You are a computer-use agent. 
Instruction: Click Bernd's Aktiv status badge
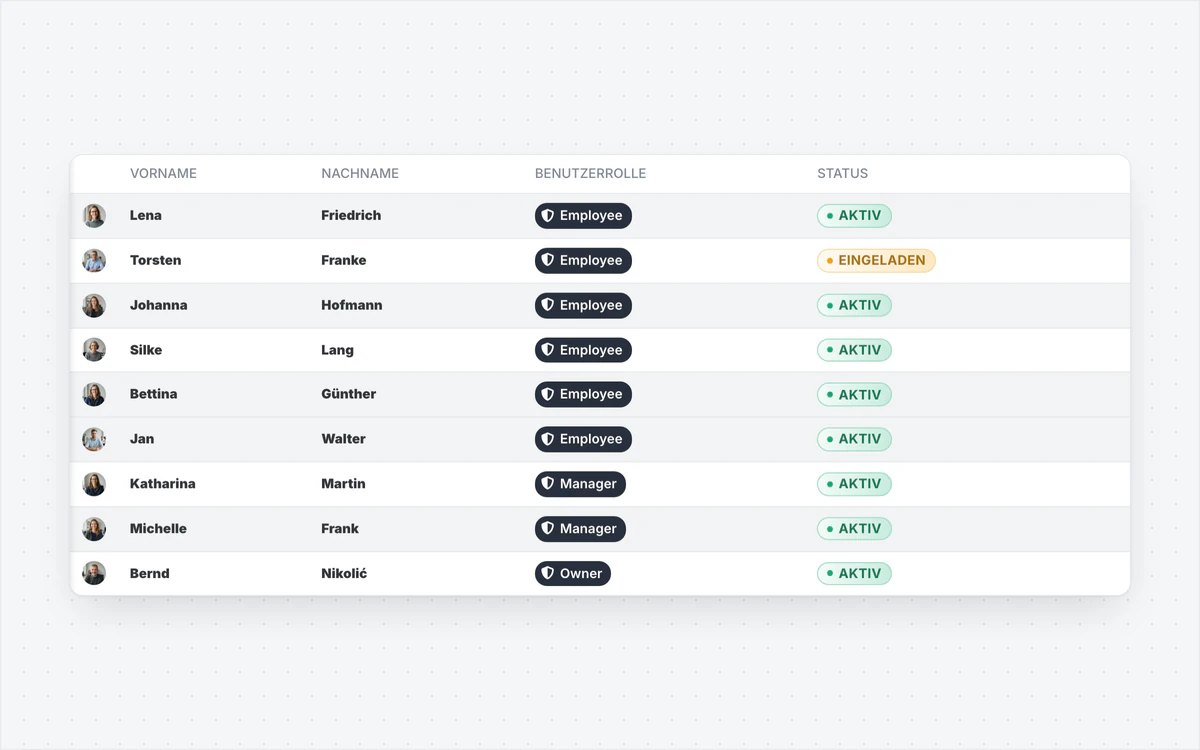pos(854,574)
